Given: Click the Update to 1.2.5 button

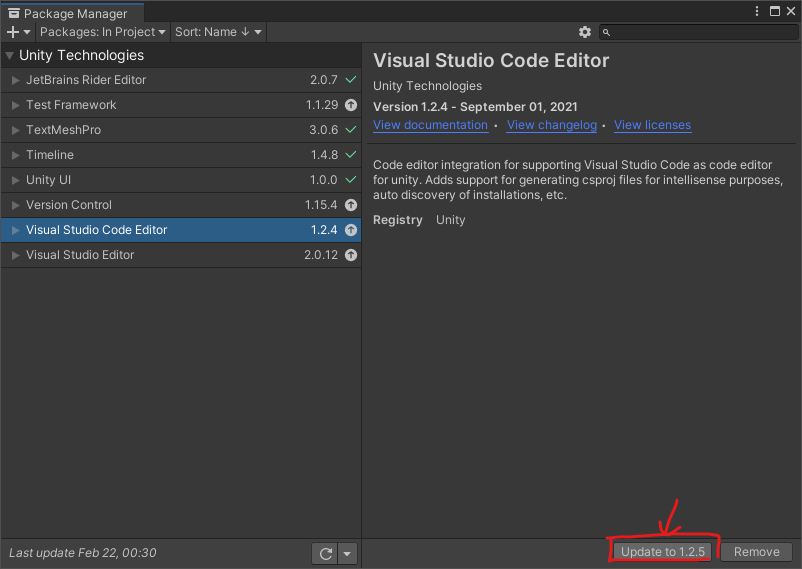Looking at the screenshot, I should click(x=663, y=552).
